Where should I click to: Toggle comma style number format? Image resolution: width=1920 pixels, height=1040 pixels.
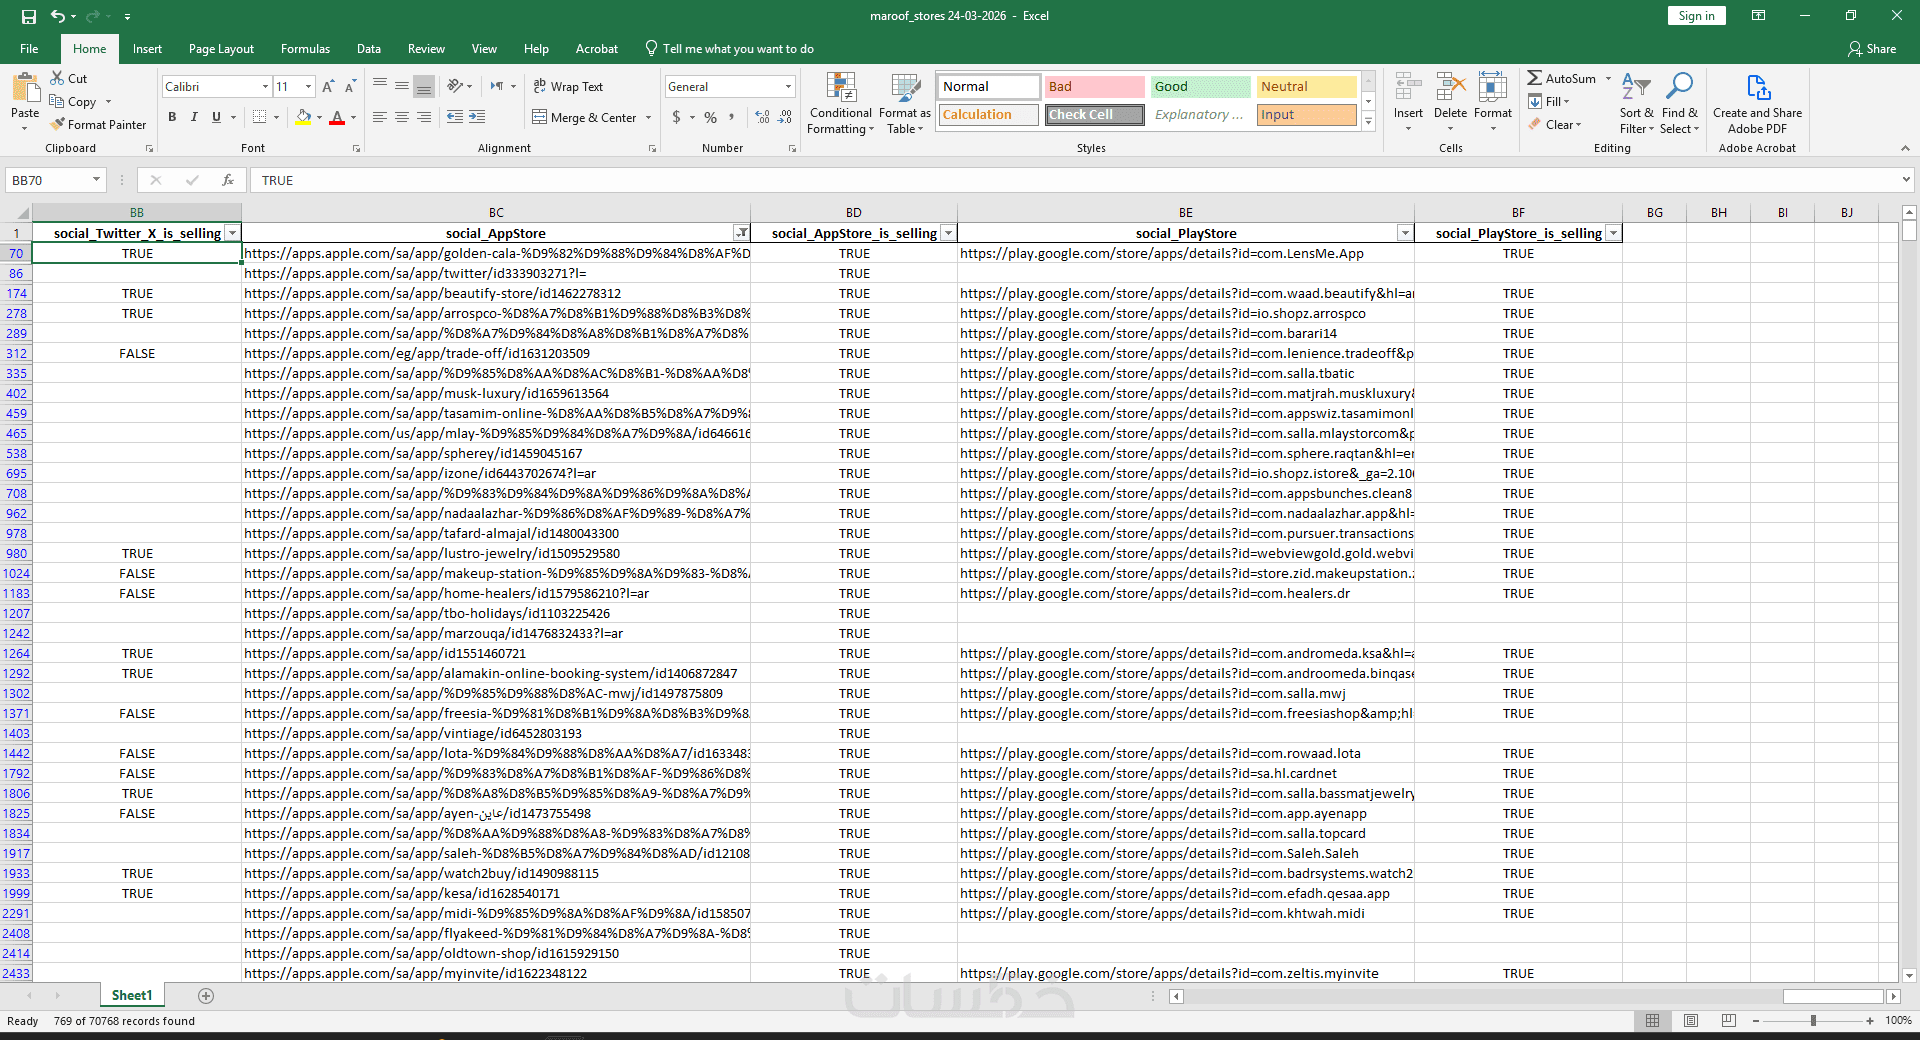point(732,117)
